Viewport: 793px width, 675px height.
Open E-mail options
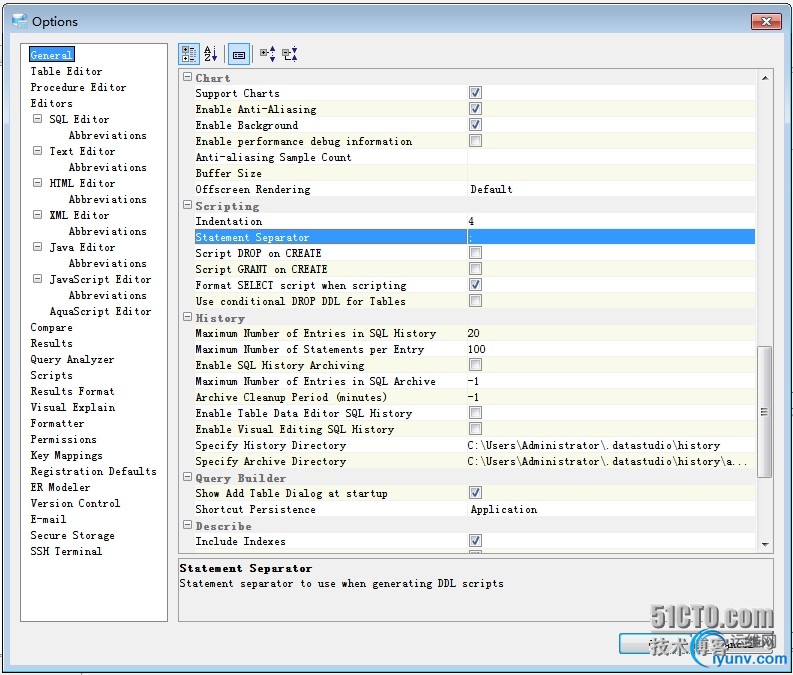pyautogui.click(x=48, y=519)
